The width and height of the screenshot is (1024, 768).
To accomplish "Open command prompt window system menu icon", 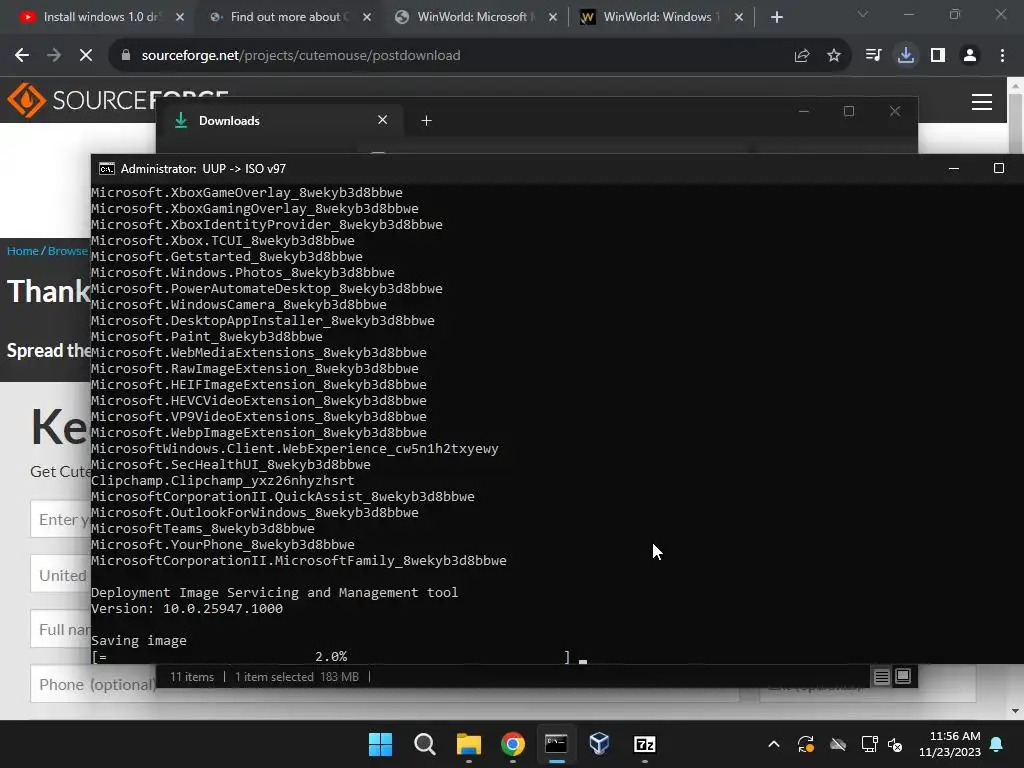I will coord(106,168).
